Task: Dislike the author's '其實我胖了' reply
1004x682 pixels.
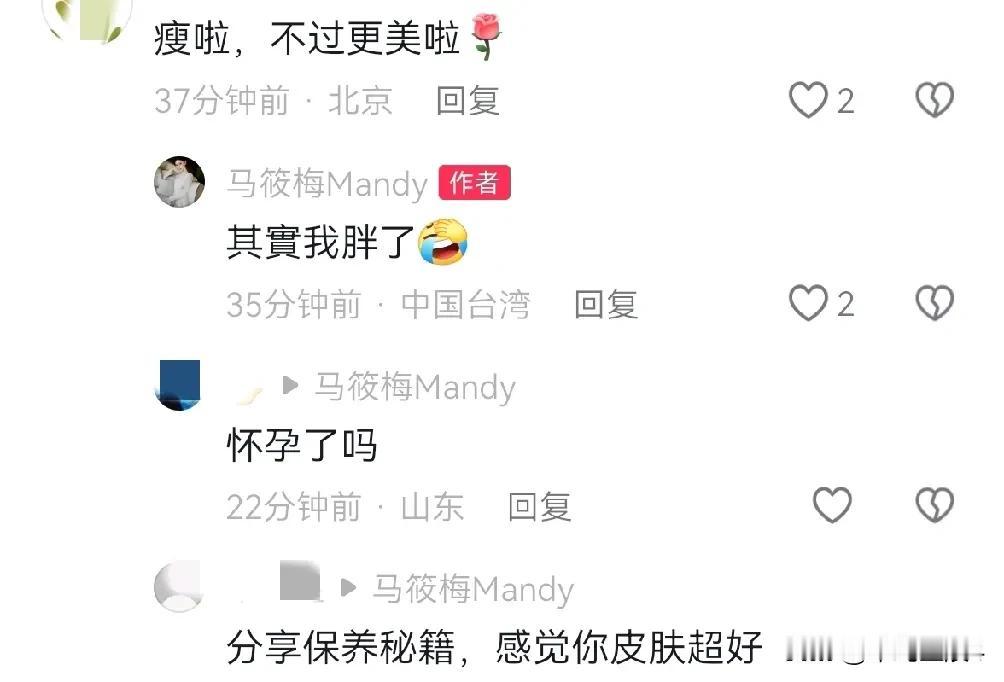Action: pyautogui.click(x=934, y=303)
